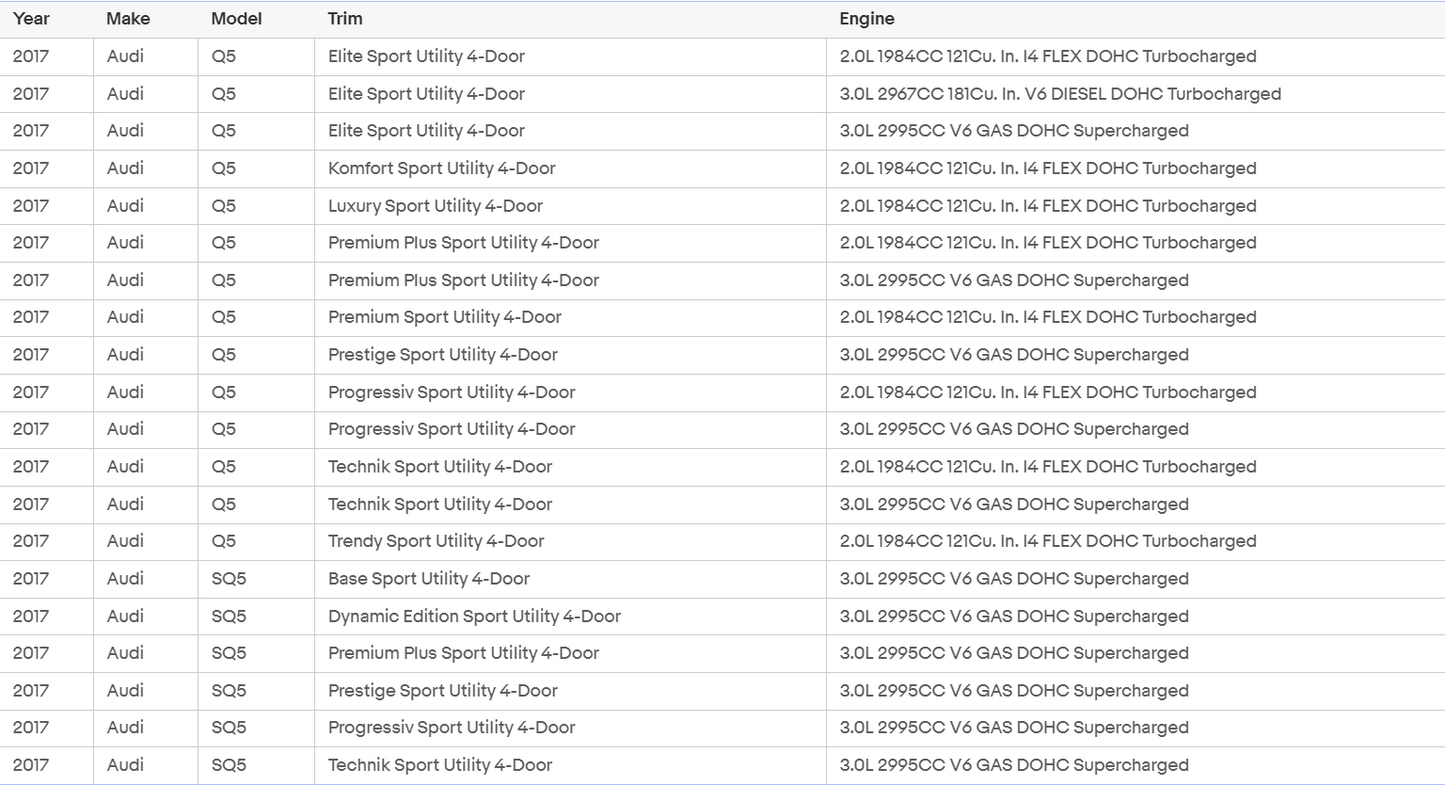Screen dimensions: 1445x785
Task: Click SQ5 model cell in the Base row
Action: [256, 579]
